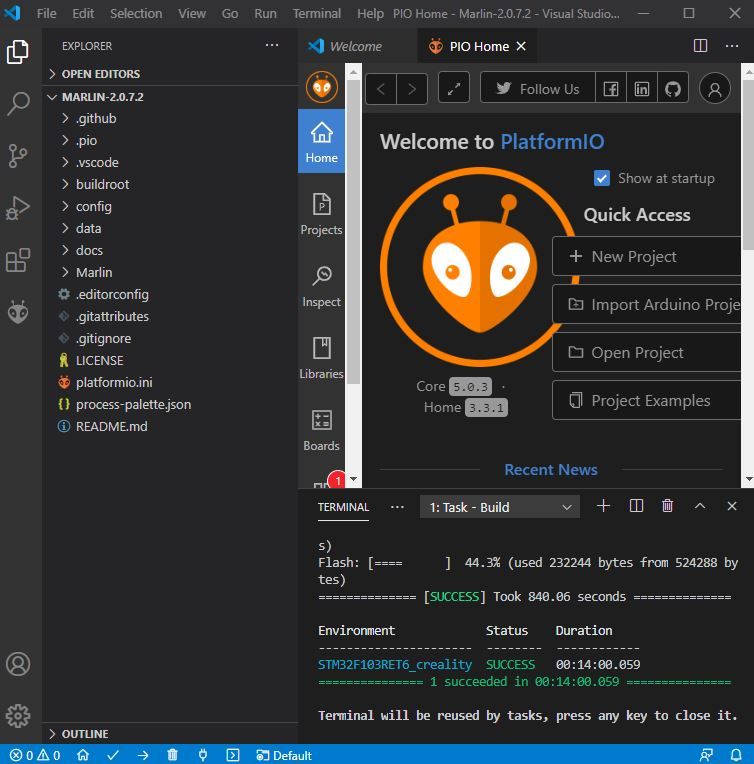Viewport: 754px width, 764px height.
Task: Uncheck Show at startup checkbox
Action: pyautogui.click(x=601, y=178)
